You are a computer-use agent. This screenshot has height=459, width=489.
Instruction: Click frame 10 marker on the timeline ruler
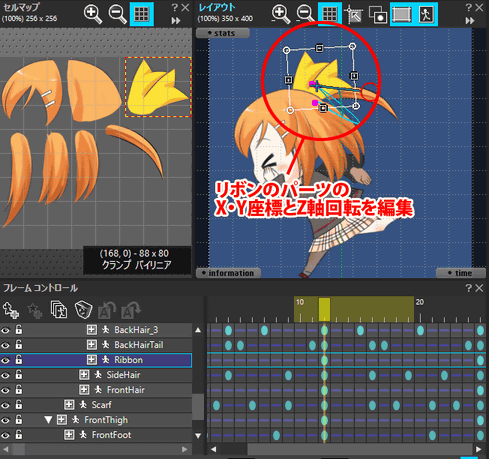(300, 302)
